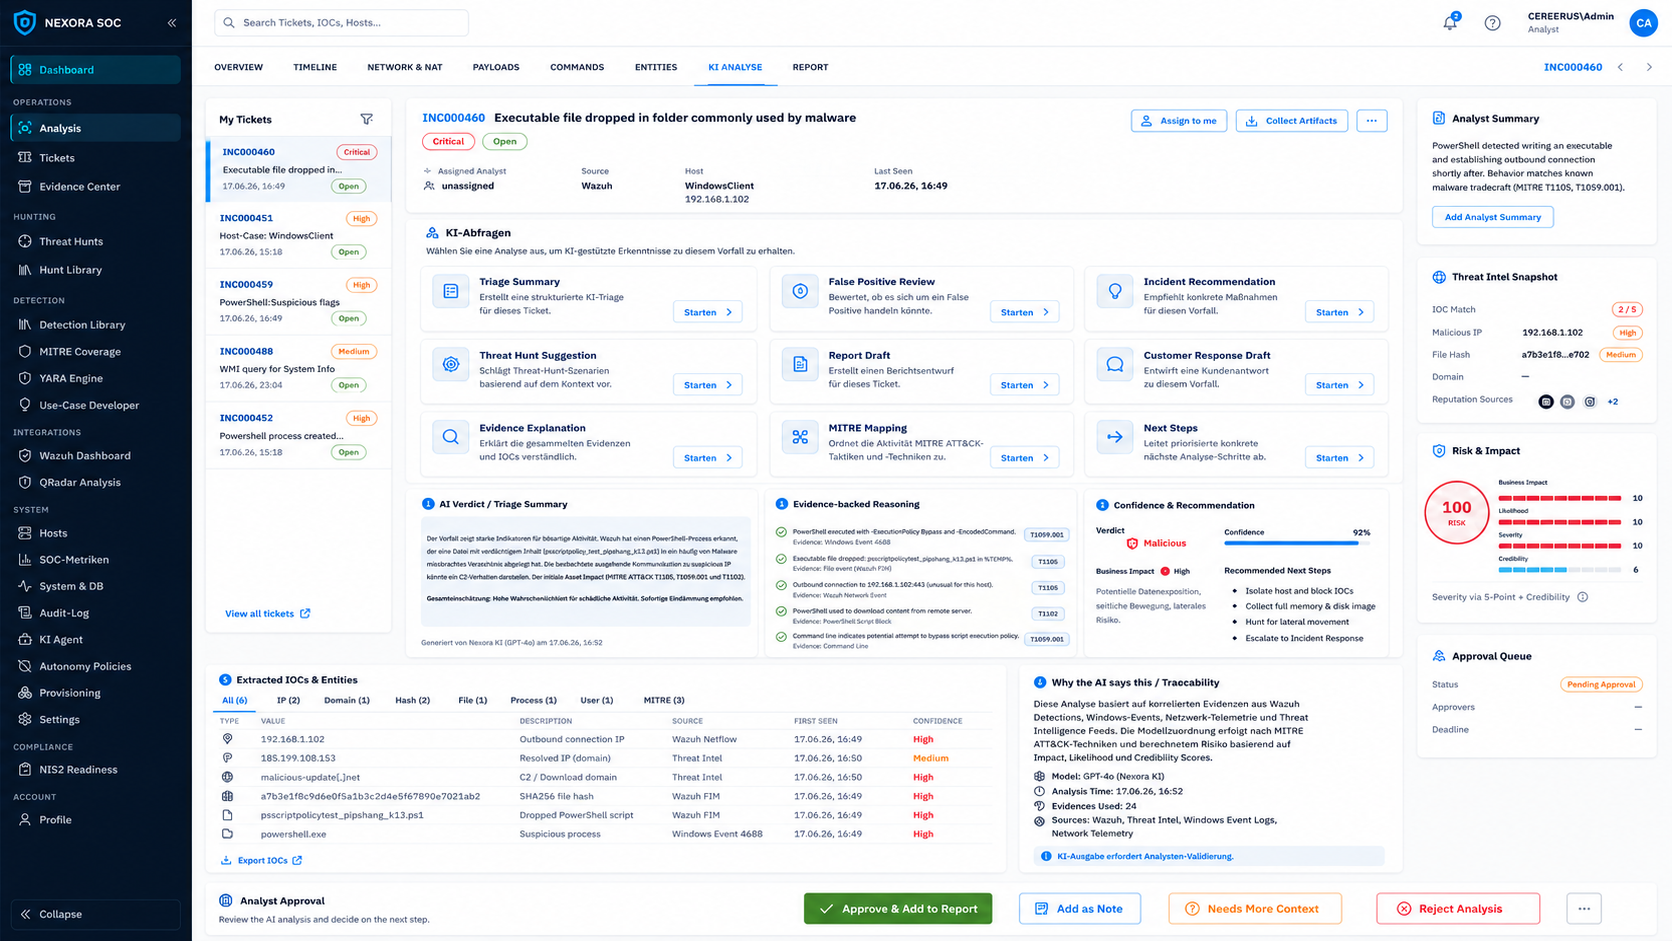
Task: Click Assign to me button
Action: click(1179, 120)
